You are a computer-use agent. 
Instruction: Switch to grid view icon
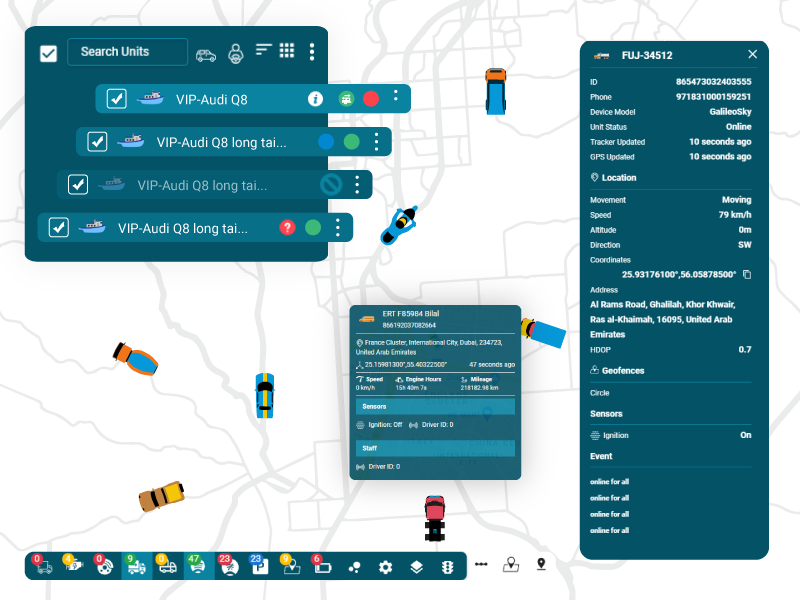(x=287, y=50)
